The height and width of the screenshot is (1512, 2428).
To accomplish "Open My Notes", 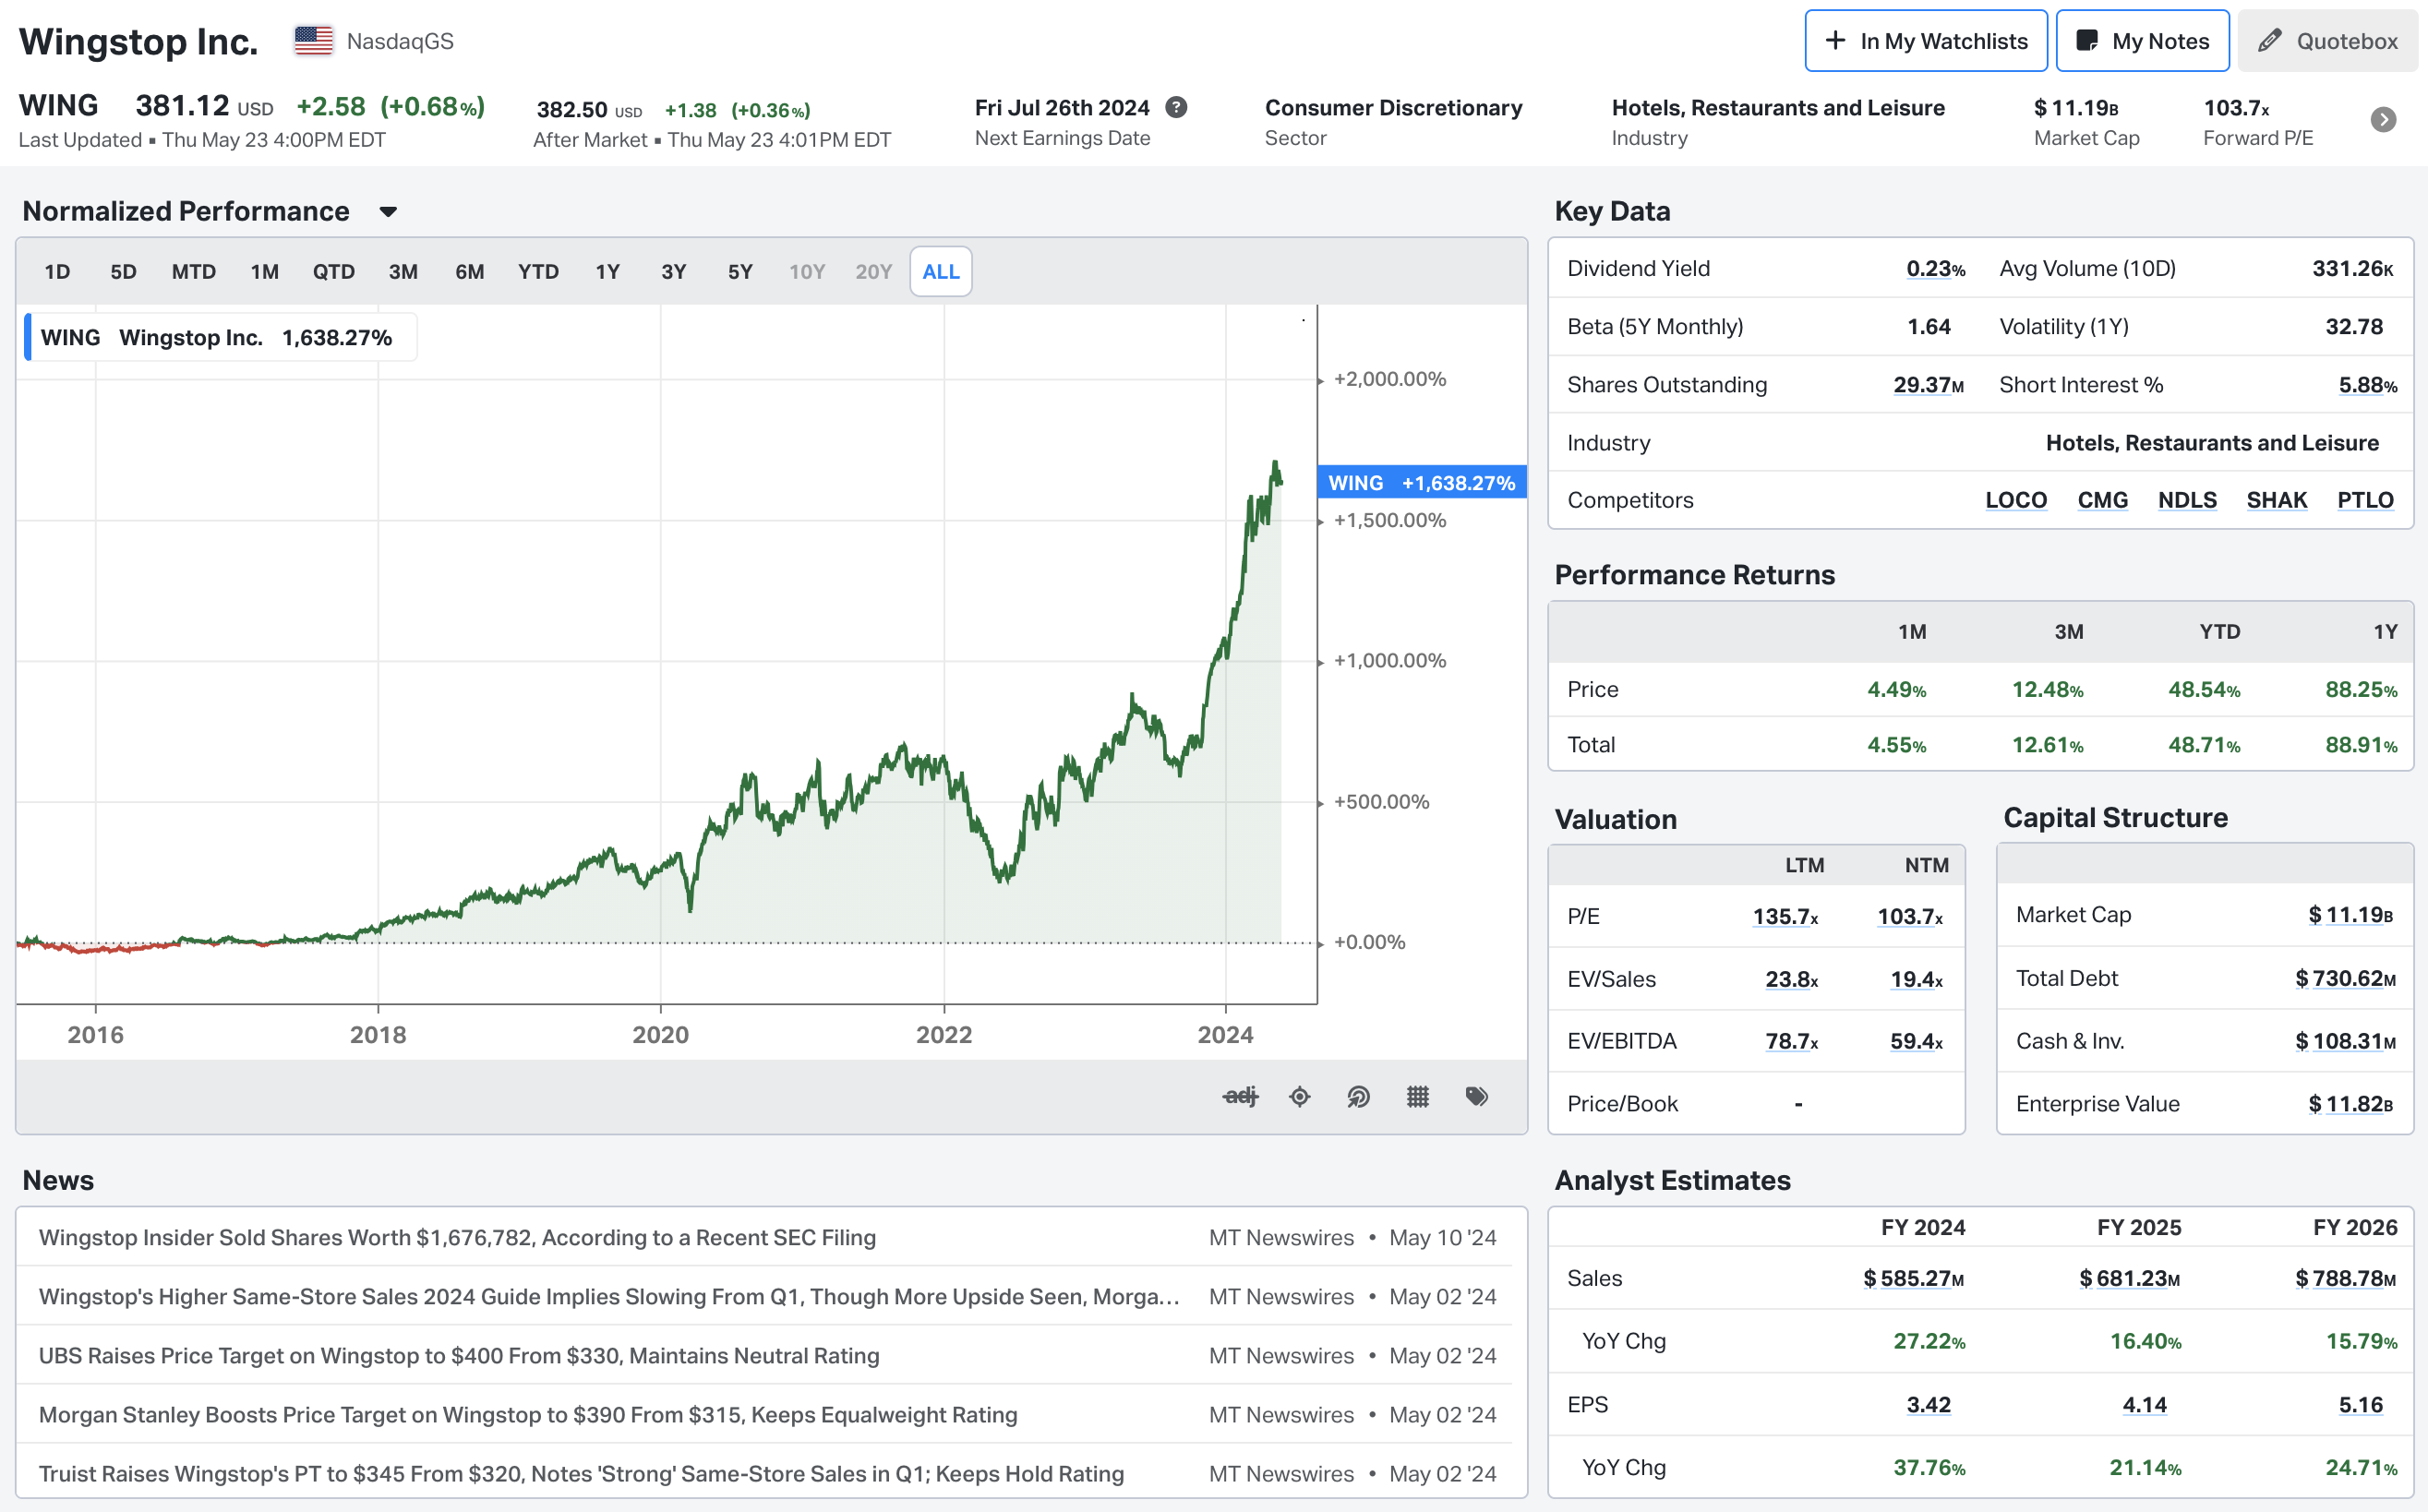I will coord(2142,41).
